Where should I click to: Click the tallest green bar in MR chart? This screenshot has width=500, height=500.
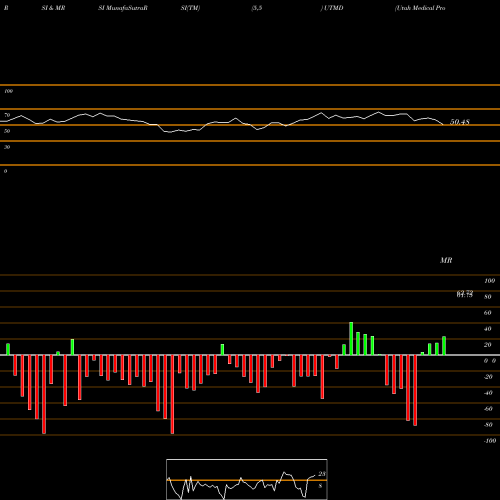[x=351, y=338]
